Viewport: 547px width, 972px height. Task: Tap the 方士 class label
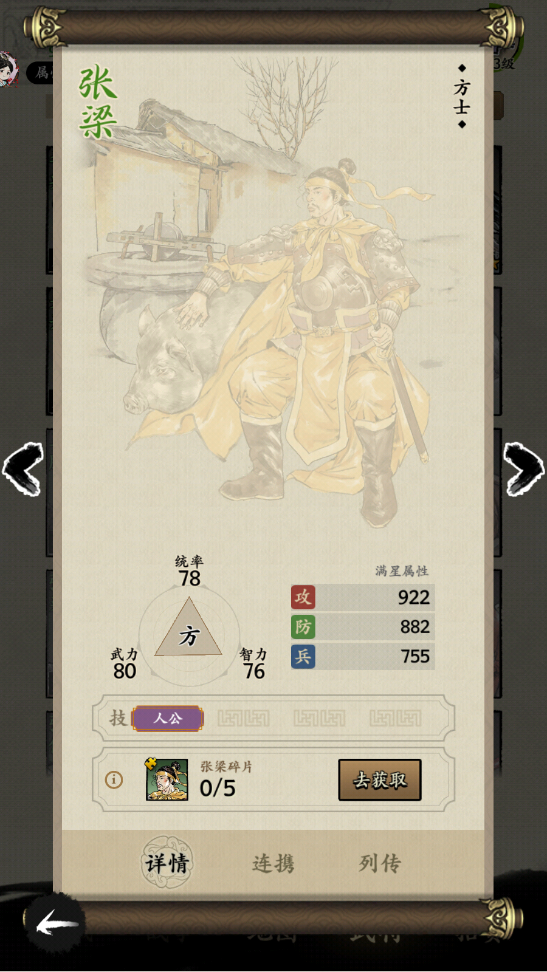coord(461,97)
